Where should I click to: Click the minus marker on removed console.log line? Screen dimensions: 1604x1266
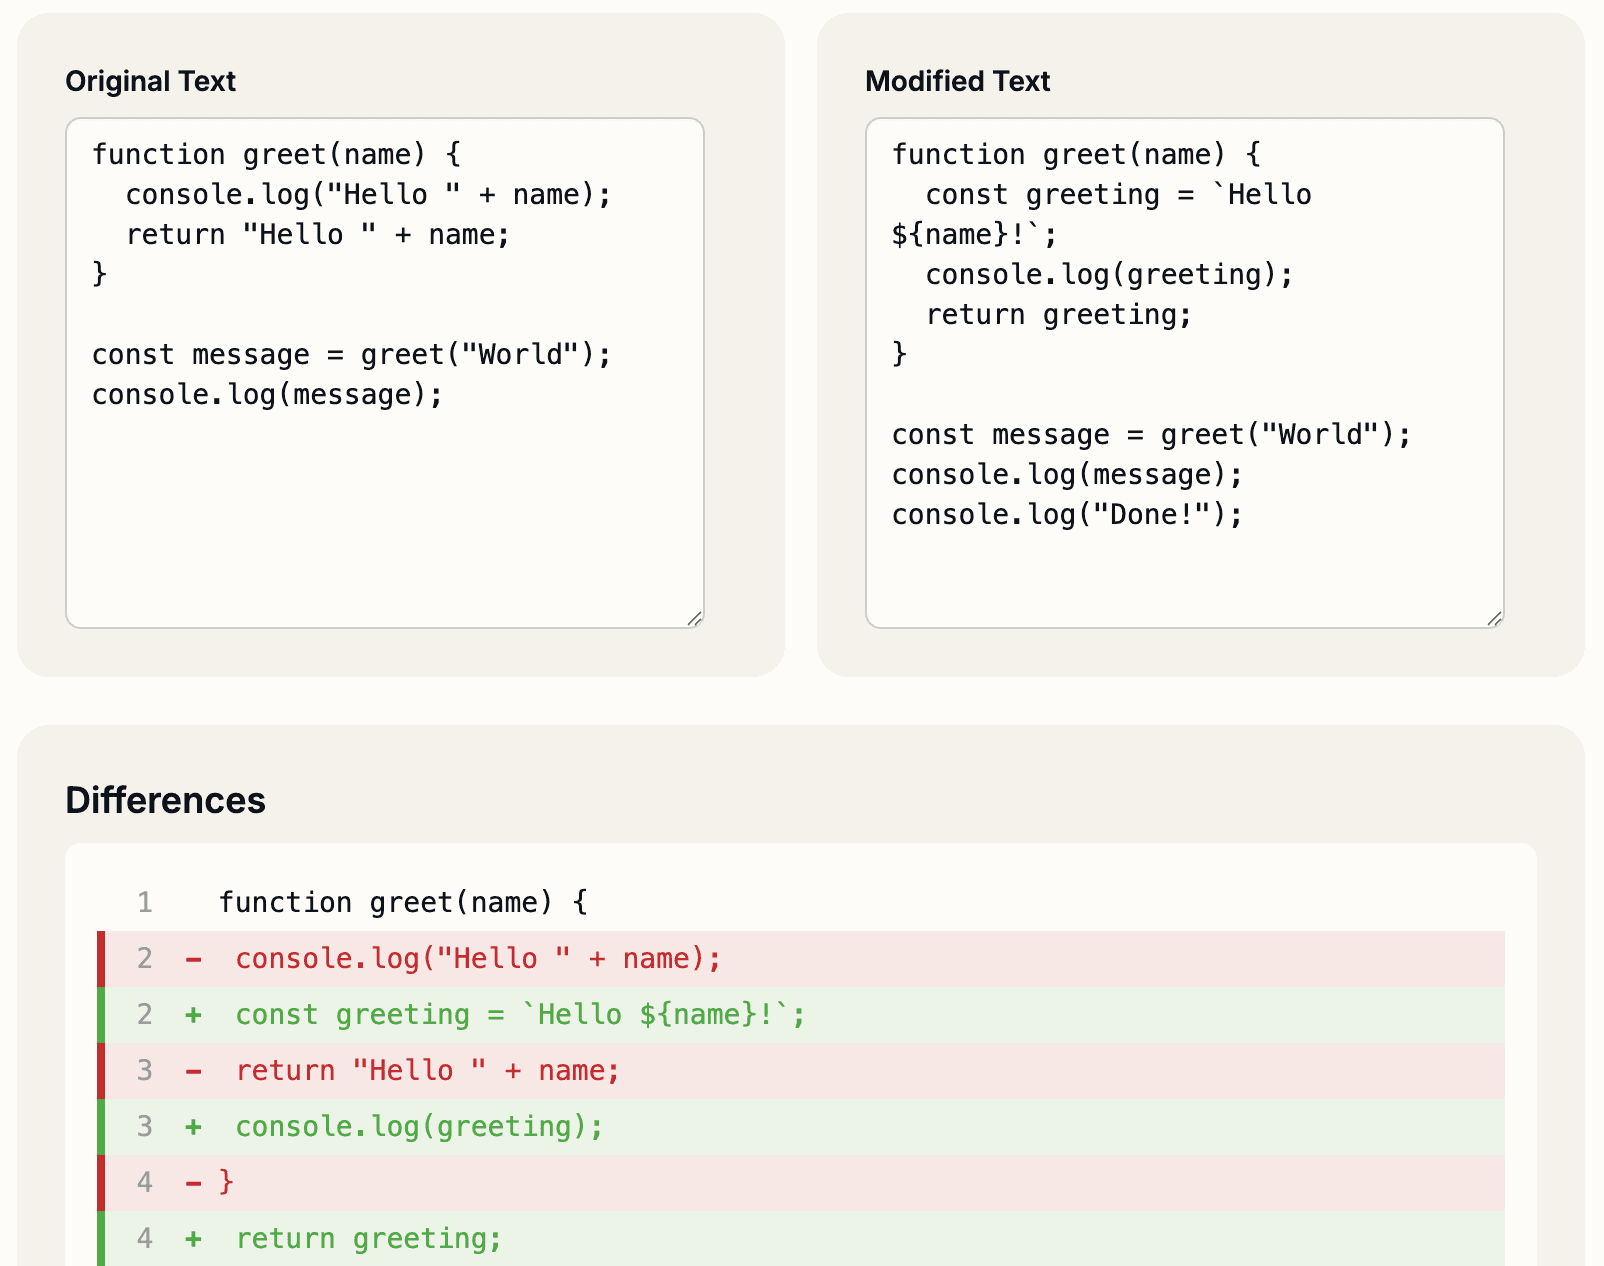point(193,959)
